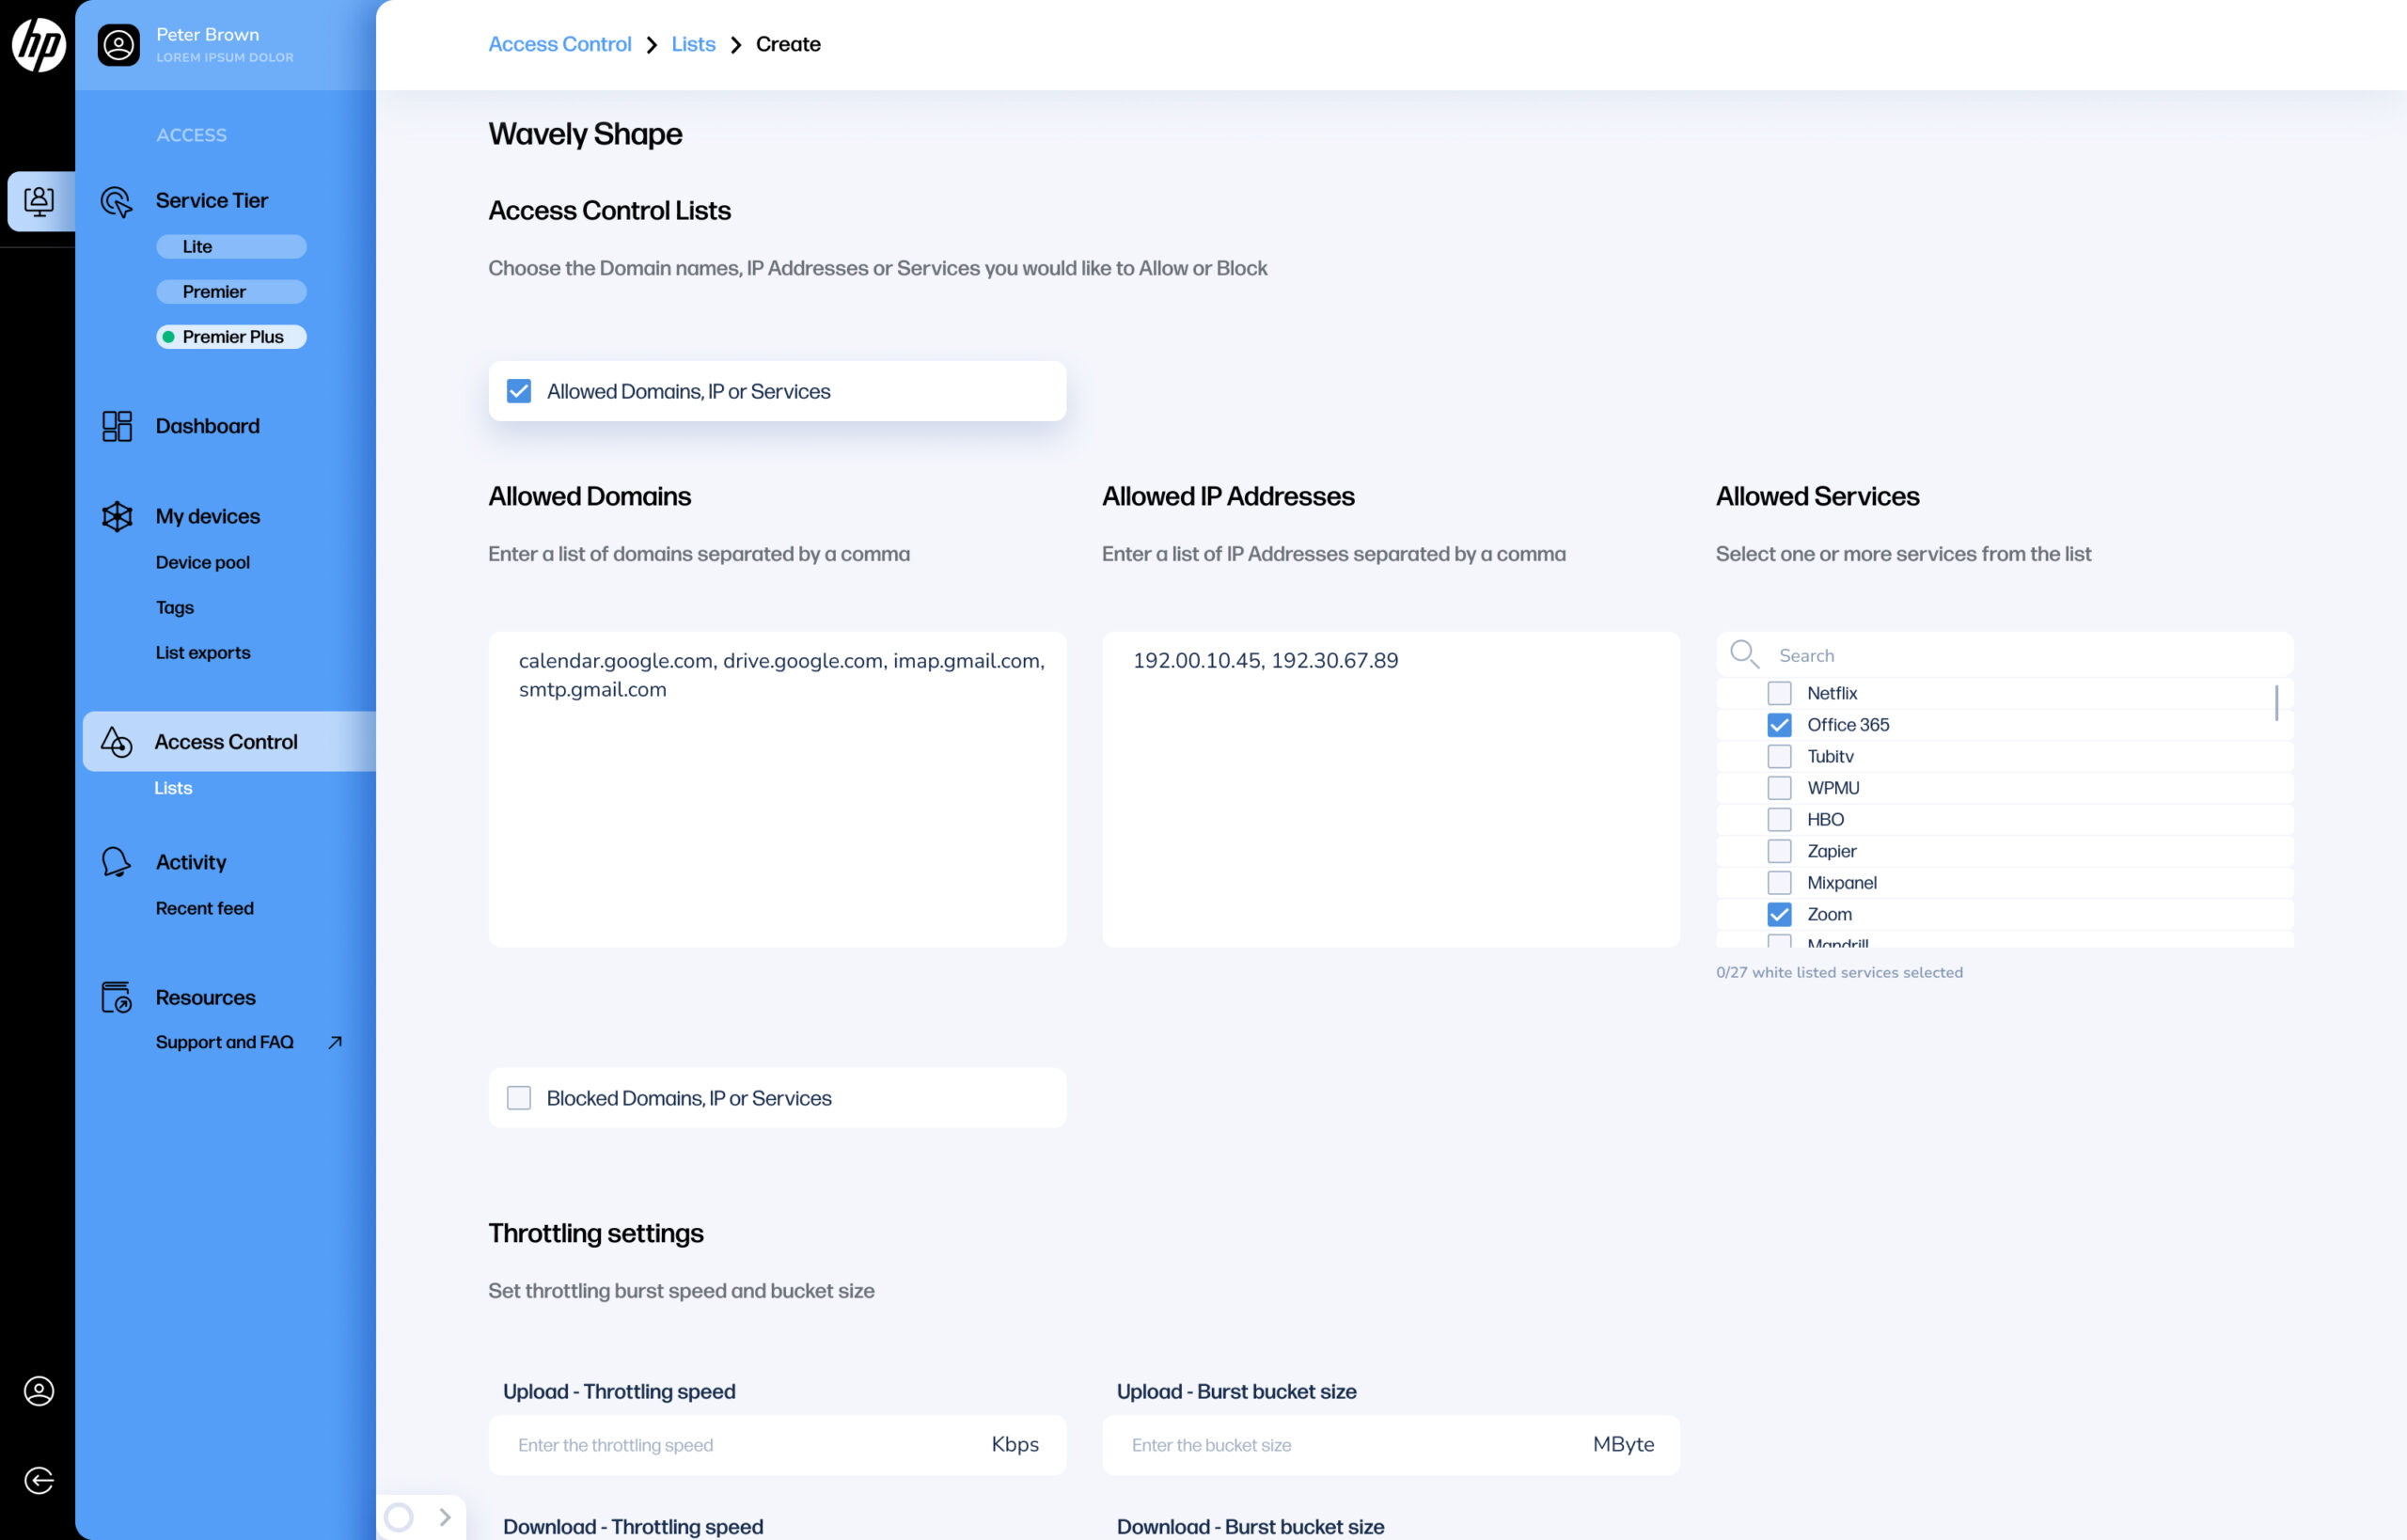Open the Support and FAQ link
The image size is (2407, 1540).
tap(225, 1042)
